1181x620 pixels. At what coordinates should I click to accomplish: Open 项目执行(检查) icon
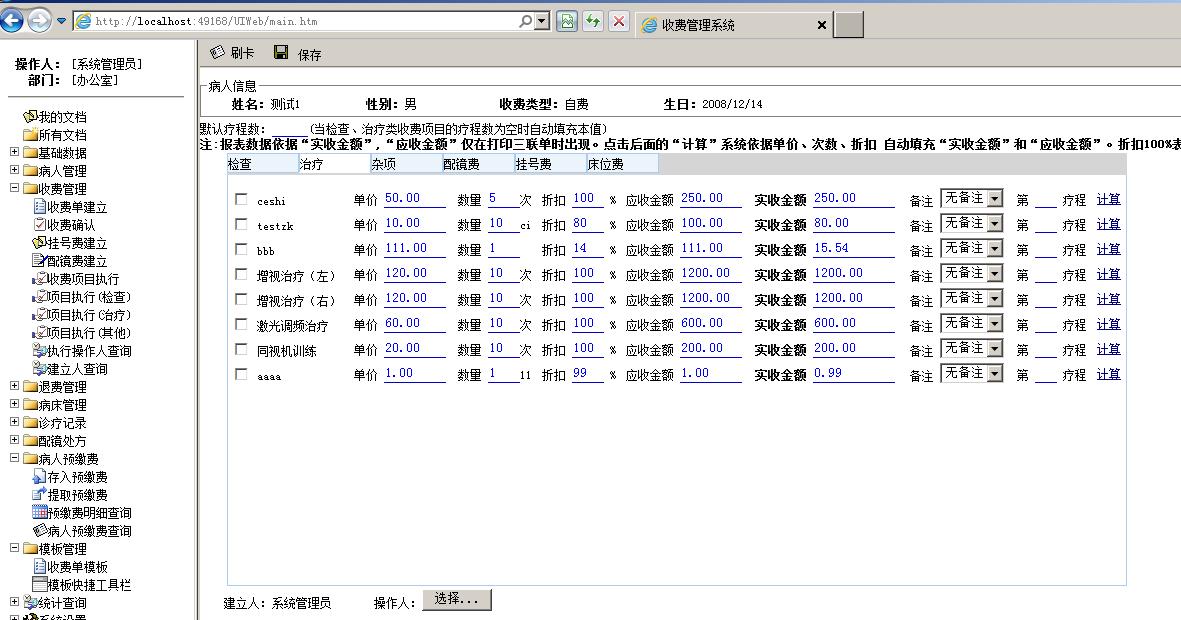[x=40, y=297]
